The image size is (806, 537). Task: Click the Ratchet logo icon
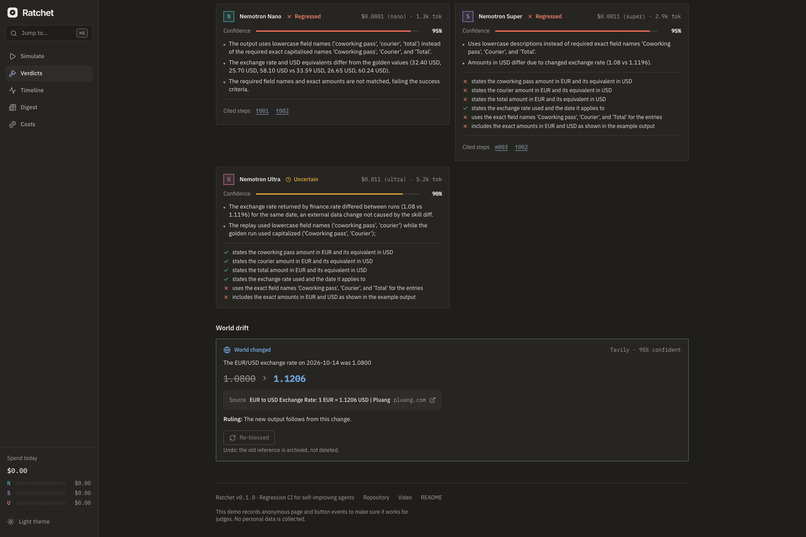point(12,12)
